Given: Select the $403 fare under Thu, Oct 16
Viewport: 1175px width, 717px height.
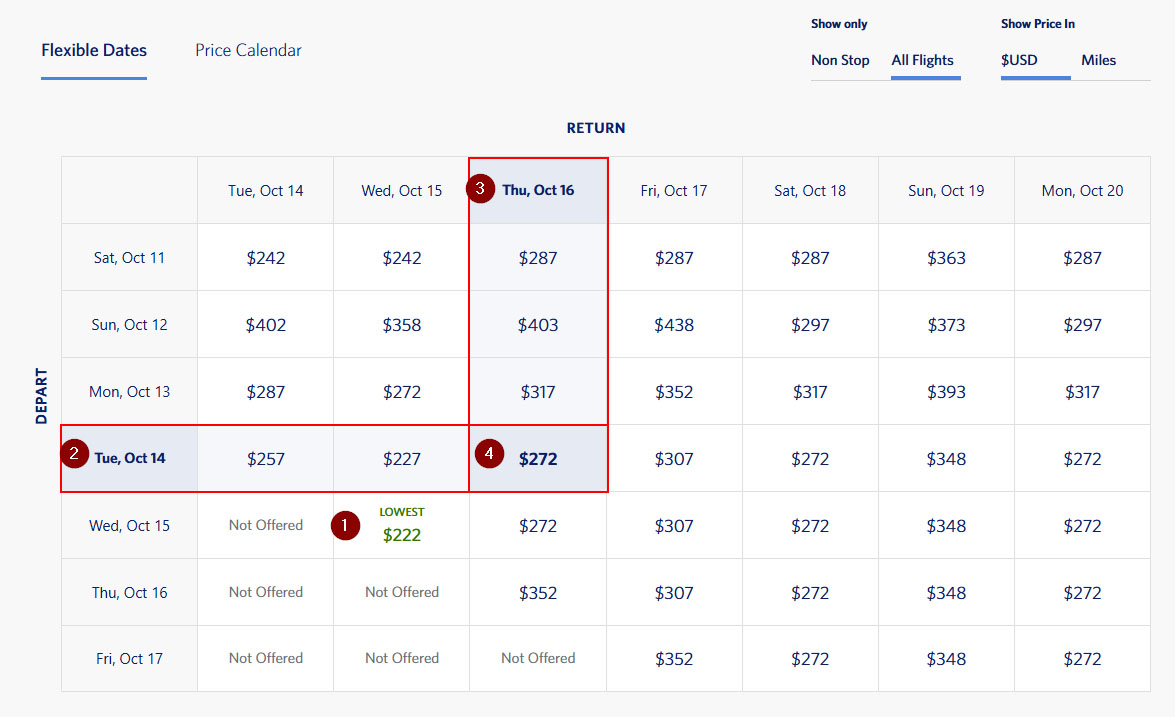Looking at the screenshot, I should [538, 325].
